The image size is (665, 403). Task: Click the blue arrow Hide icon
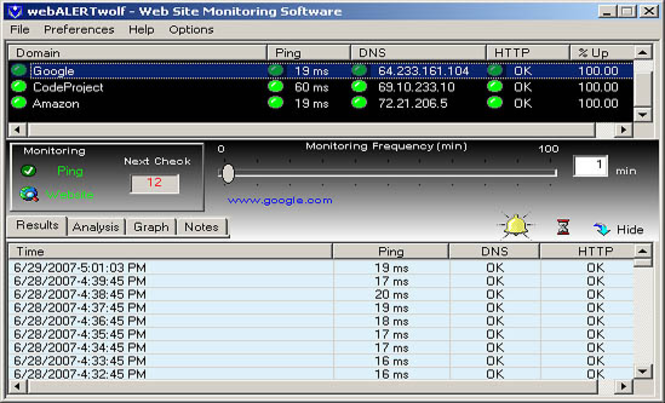click(x=602, y=229)
